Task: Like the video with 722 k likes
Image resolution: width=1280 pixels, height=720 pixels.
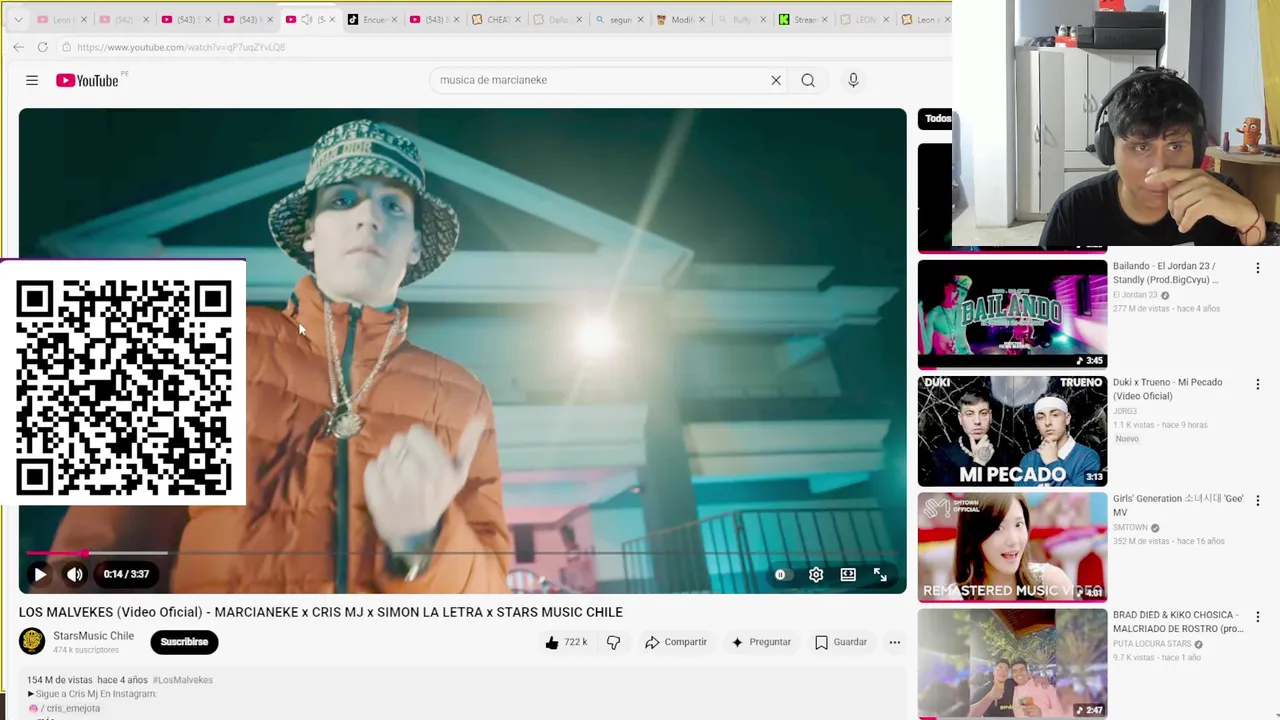Action: (x=566, y=642)
